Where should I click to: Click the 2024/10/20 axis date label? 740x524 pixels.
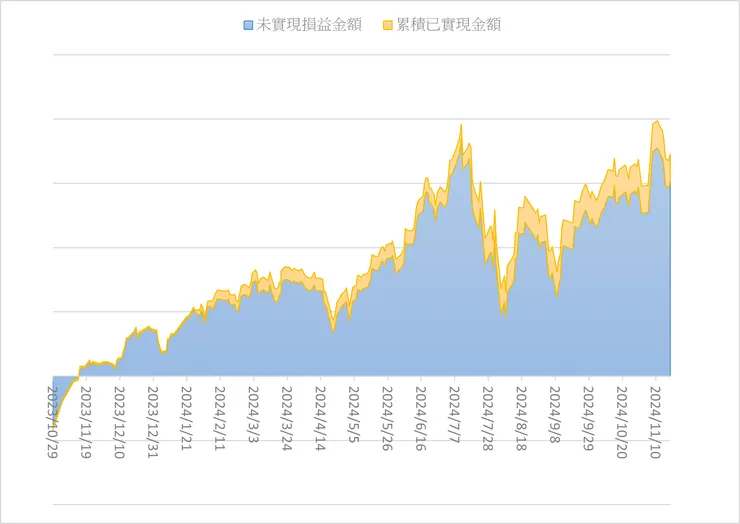tap(622, 423)
